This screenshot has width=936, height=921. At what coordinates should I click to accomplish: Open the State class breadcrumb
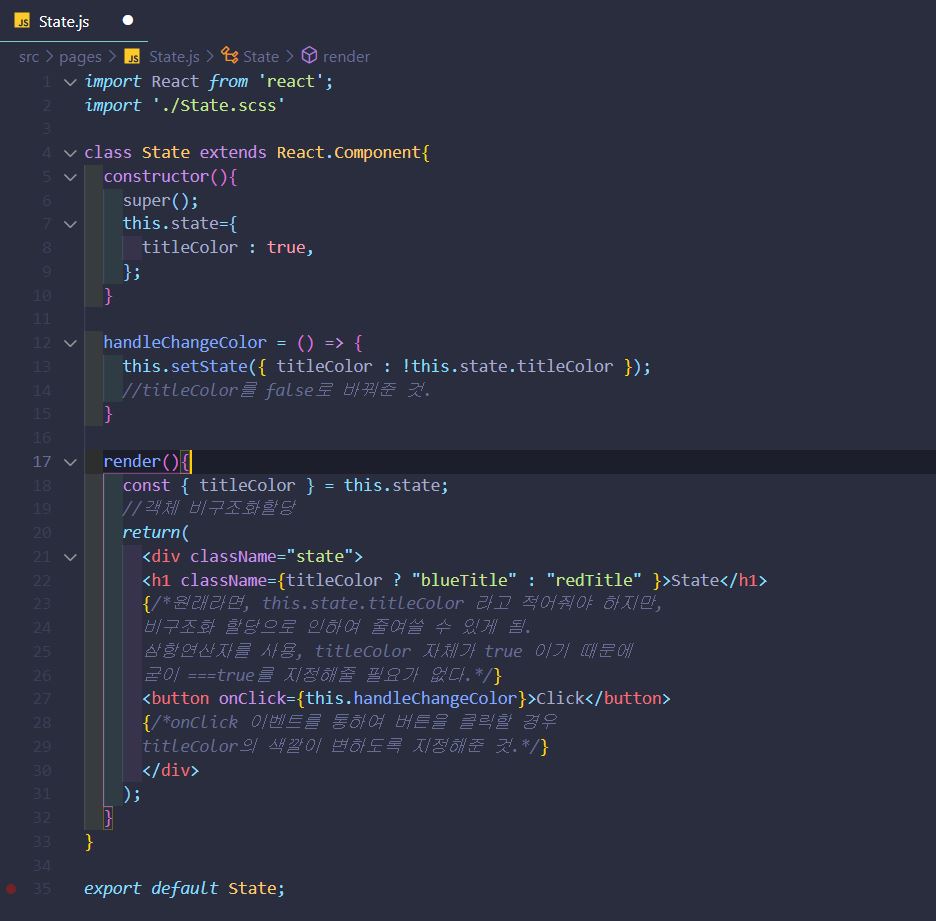(x=261, y=57)
